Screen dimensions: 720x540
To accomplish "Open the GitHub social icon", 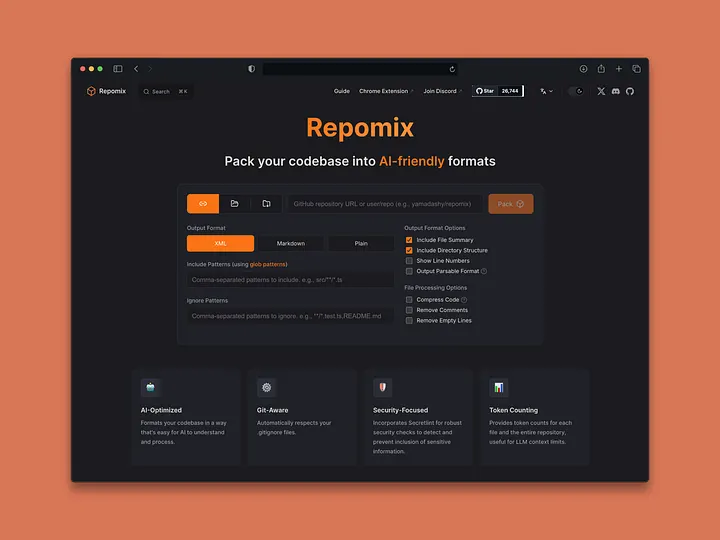I will tap(630, 91).
